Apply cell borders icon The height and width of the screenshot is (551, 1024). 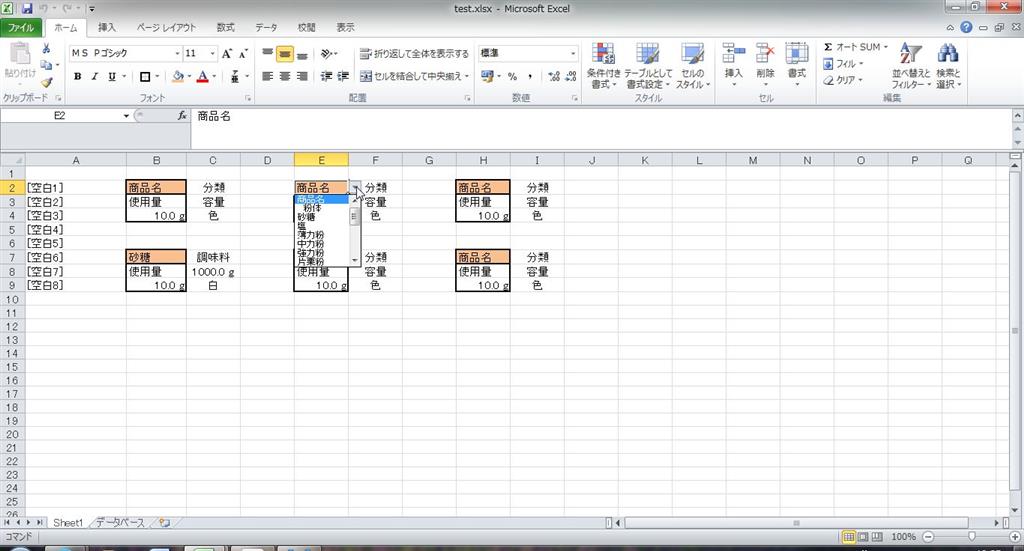click(x=145, y=76)
